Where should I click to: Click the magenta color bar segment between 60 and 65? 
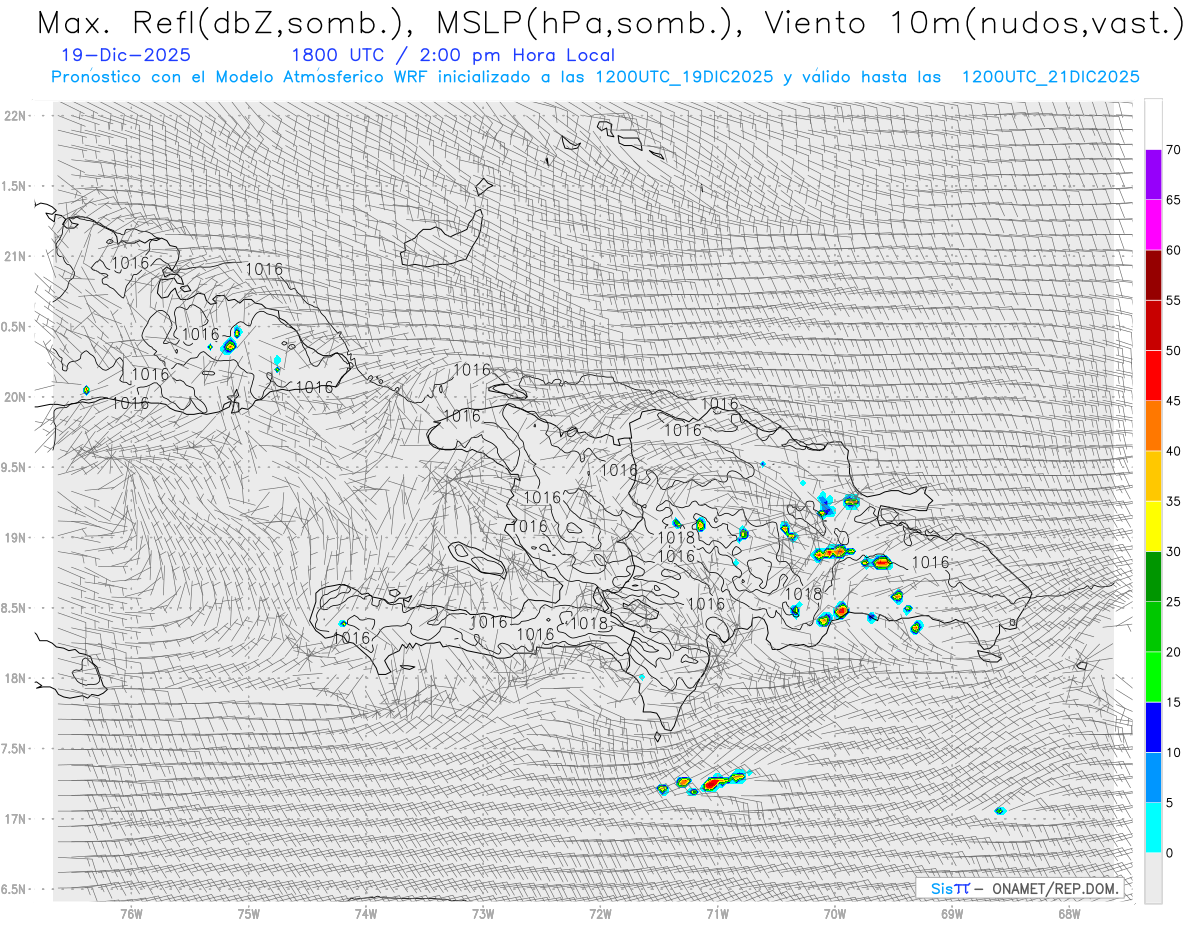tap(1153, 225)
